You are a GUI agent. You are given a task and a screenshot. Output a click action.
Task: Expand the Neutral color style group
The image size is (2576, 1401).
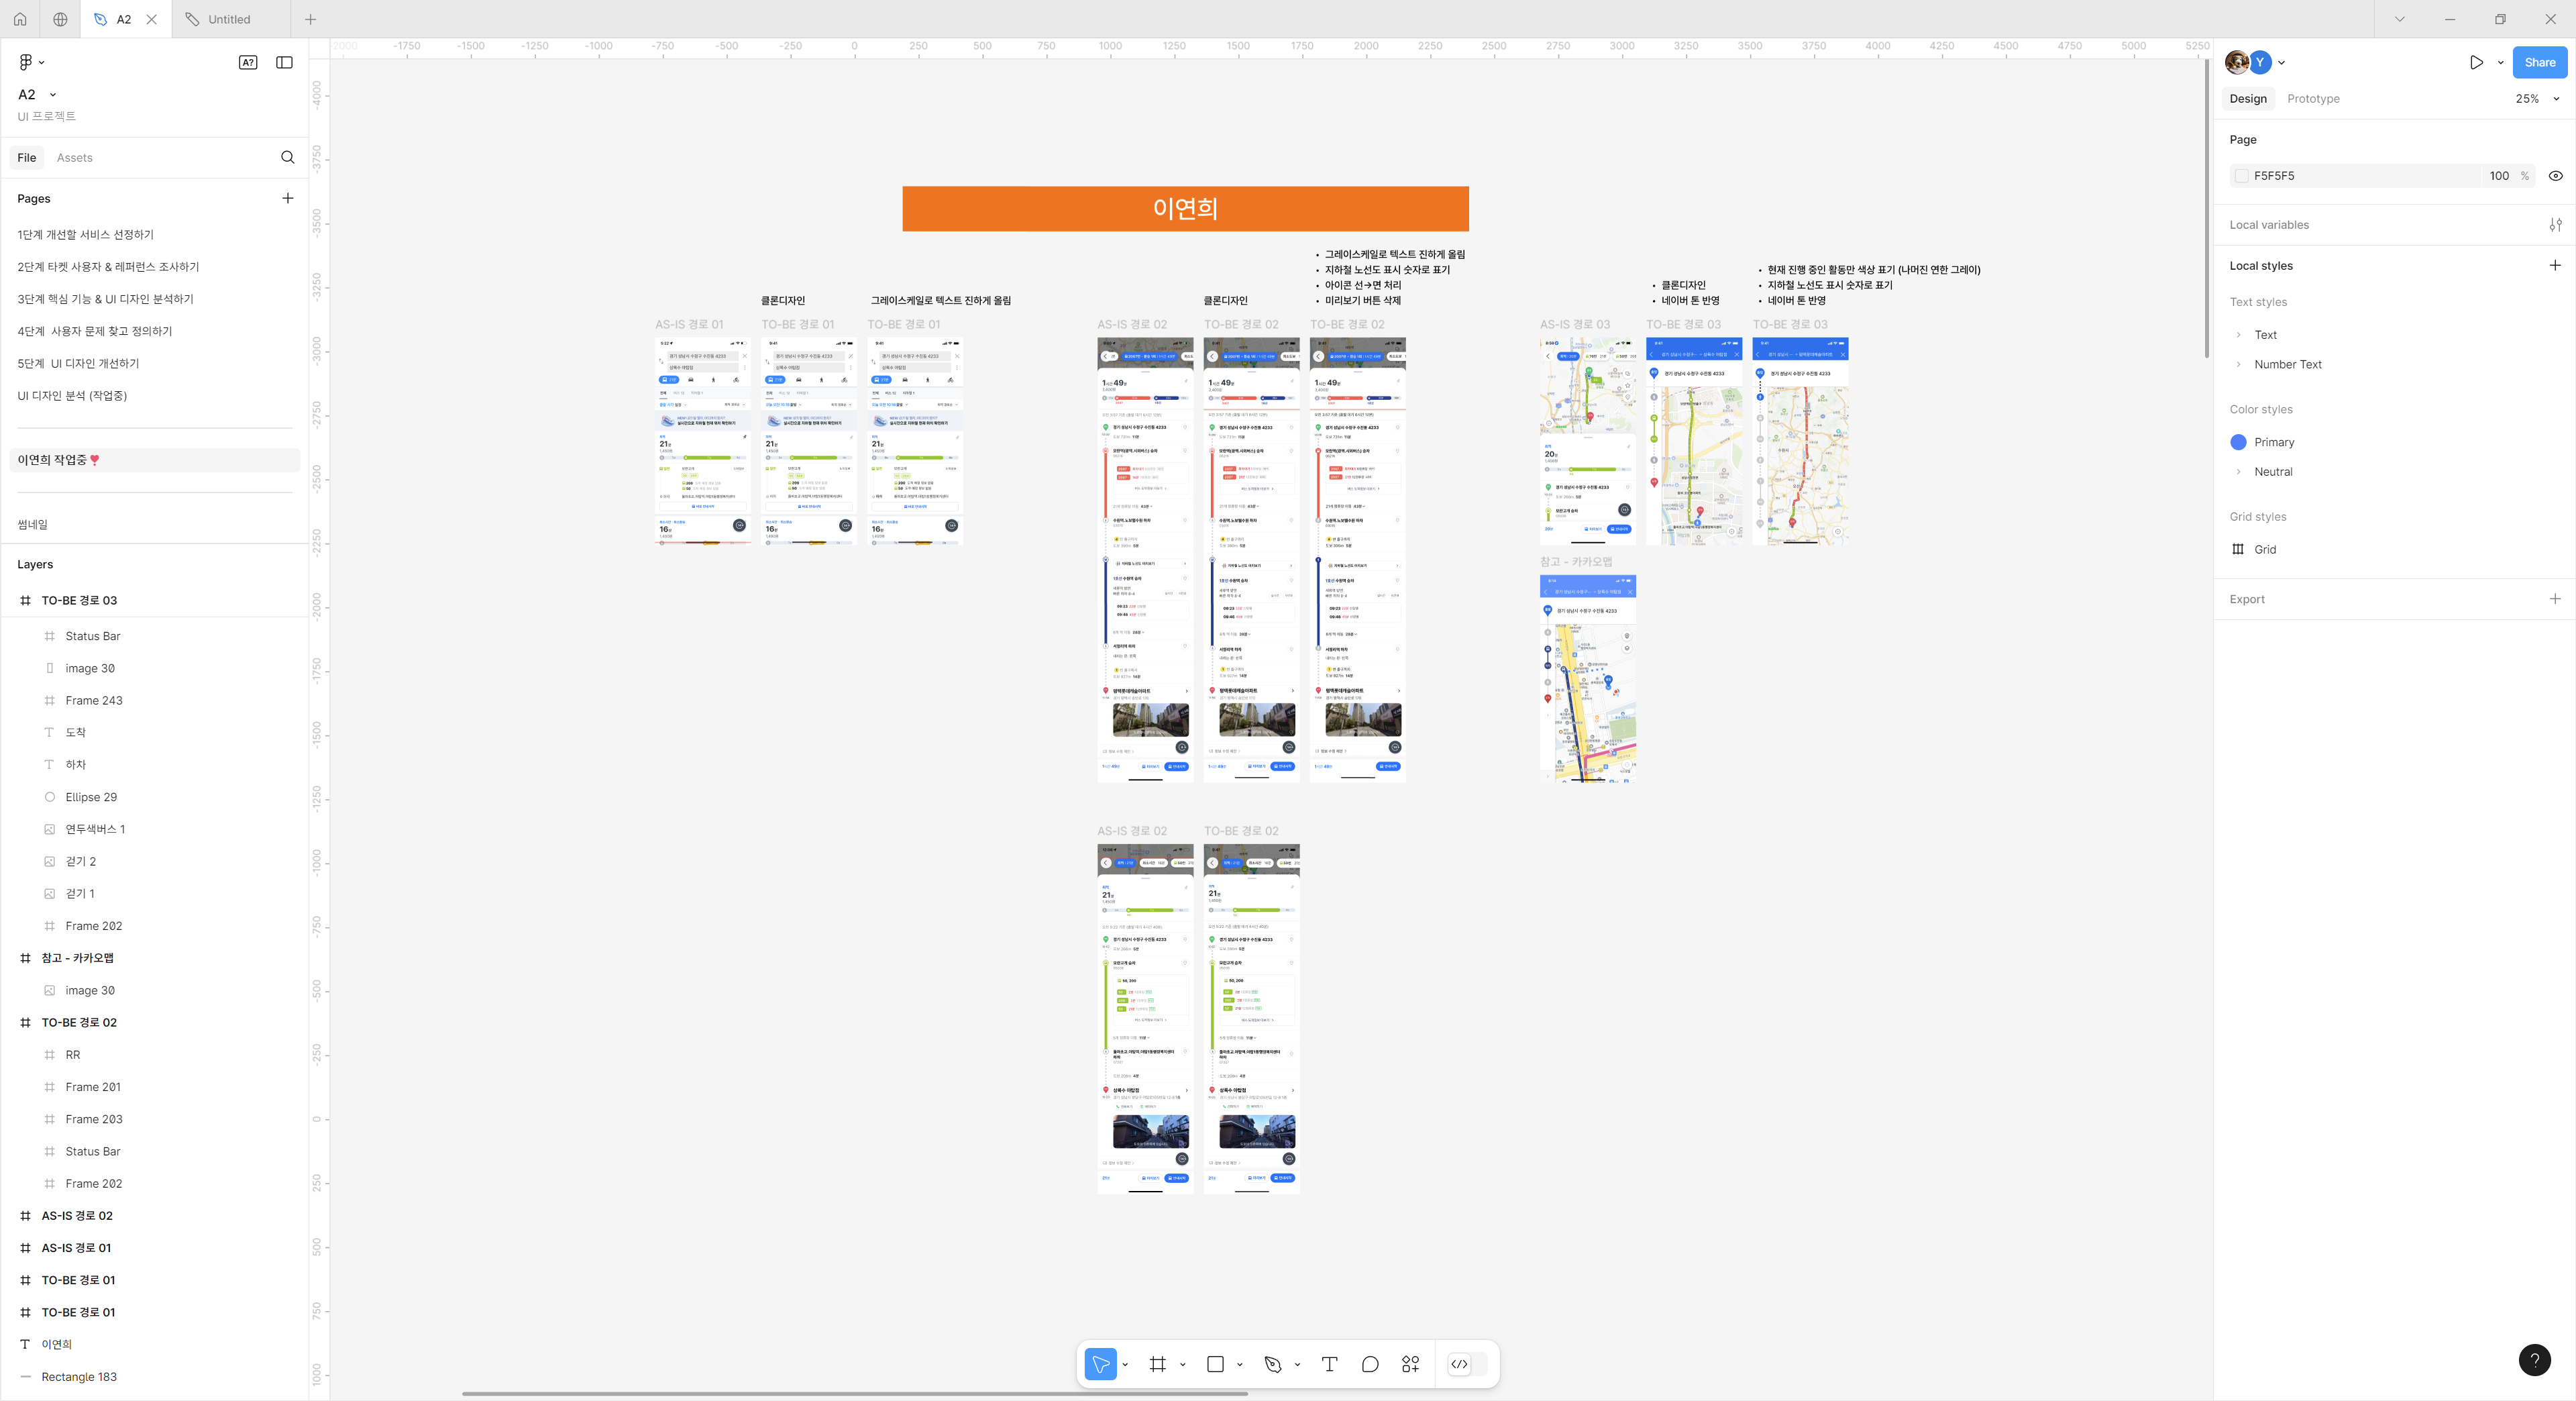2238,472
